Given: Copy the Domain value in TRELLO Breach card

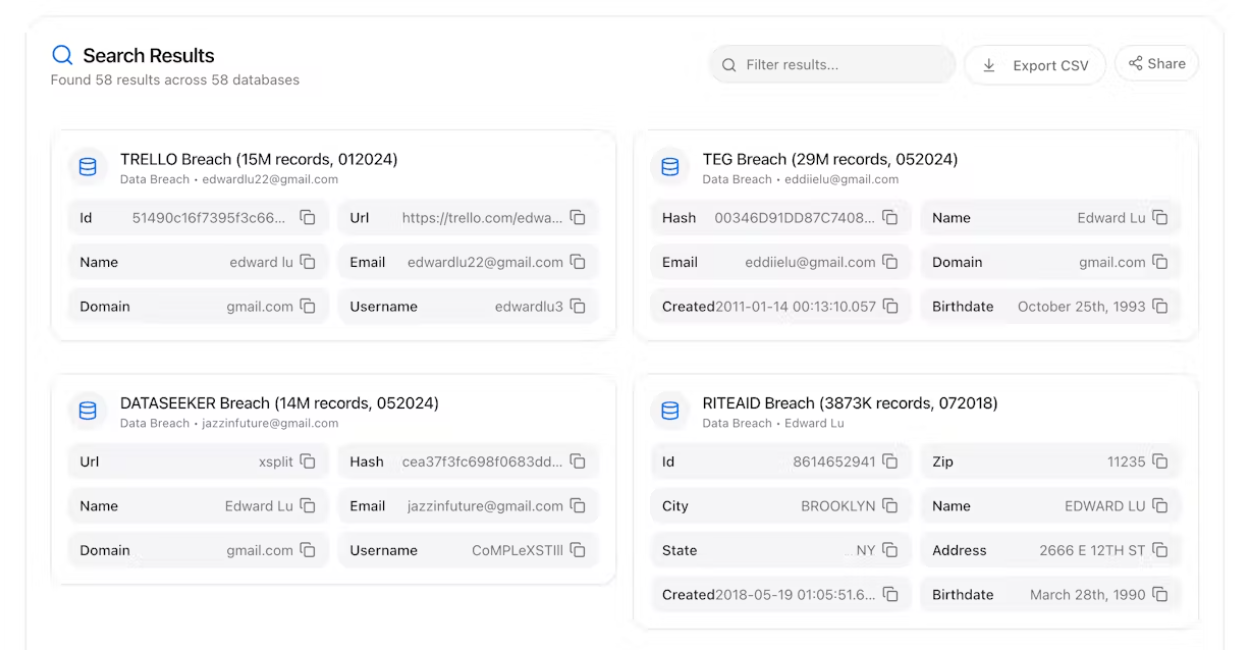Looking at the screenshot, I should 308,306.
